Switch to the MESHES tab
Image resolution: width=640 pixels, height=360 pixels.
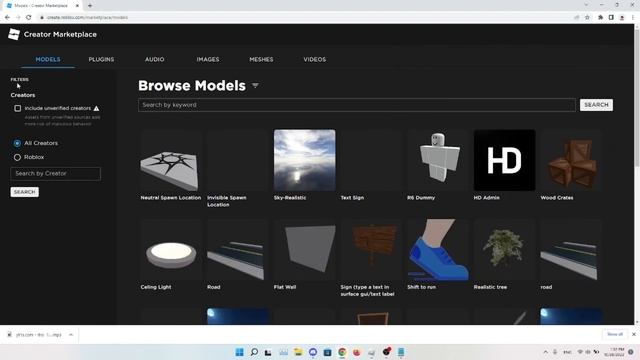click(261, 60)
